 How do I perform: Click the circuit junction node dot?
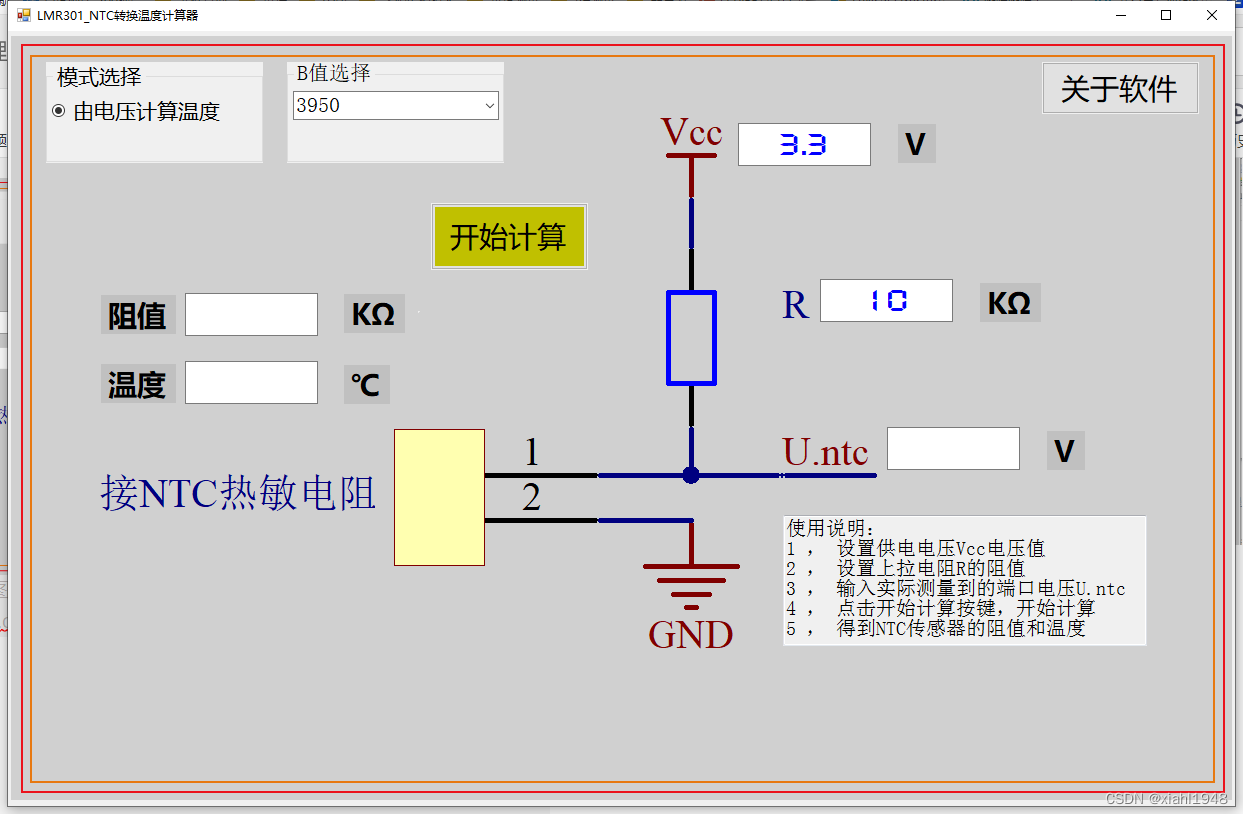pyautogui.click(x=691, y=475)
